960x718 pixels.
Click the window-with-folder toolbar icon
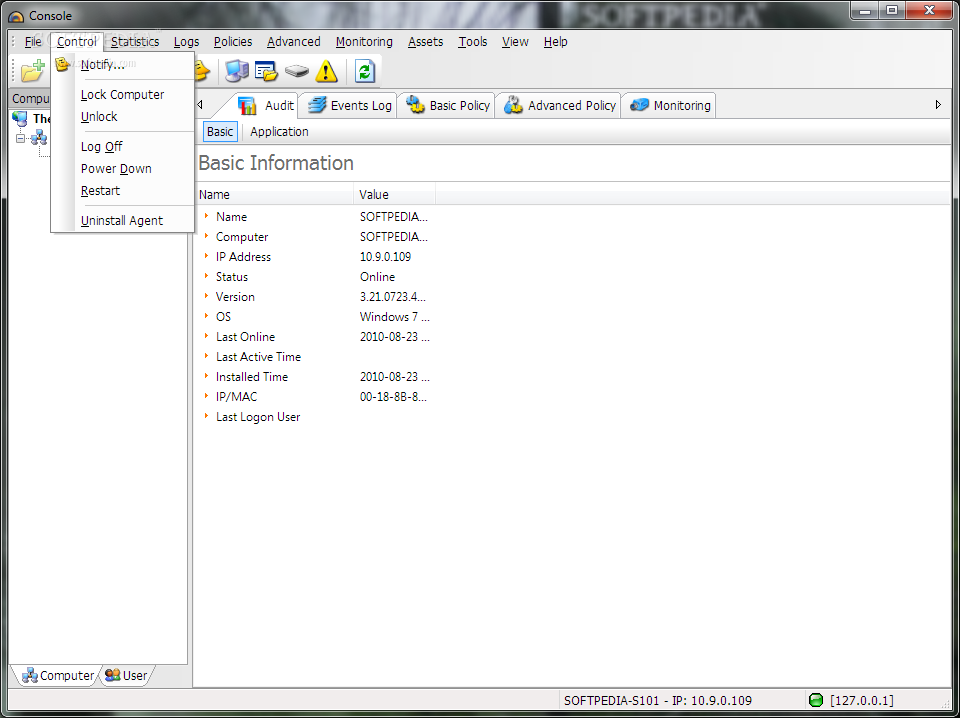[x=266, y=72]
